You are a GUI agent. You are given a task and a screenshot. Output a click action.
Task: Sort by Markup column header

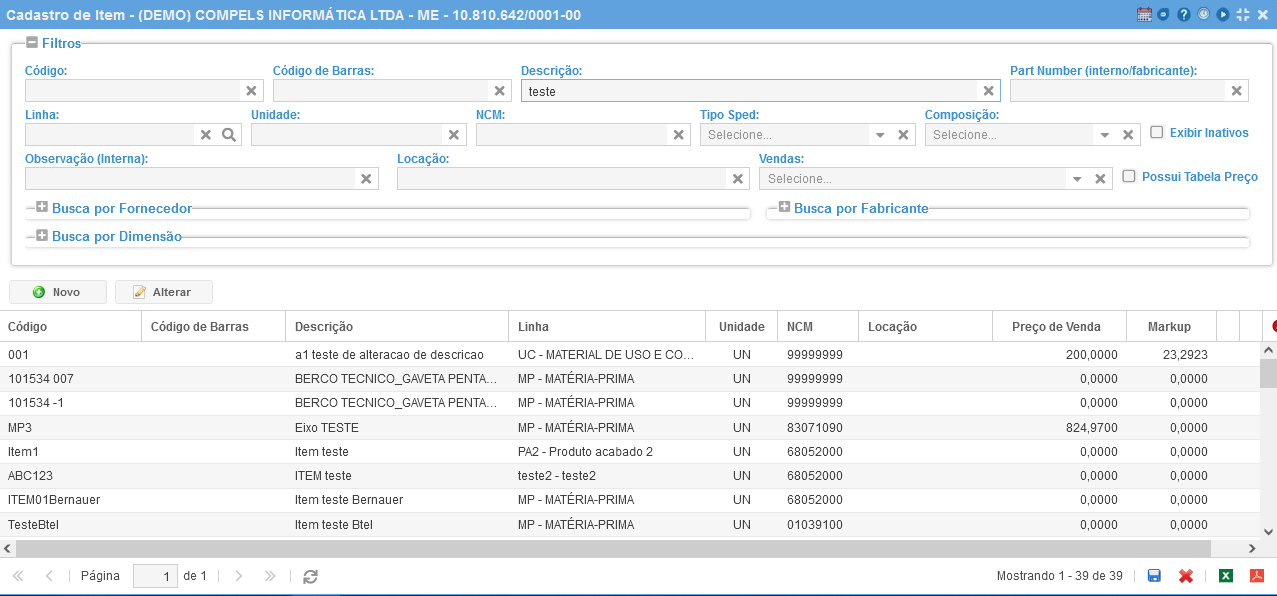pos(1171,327)
